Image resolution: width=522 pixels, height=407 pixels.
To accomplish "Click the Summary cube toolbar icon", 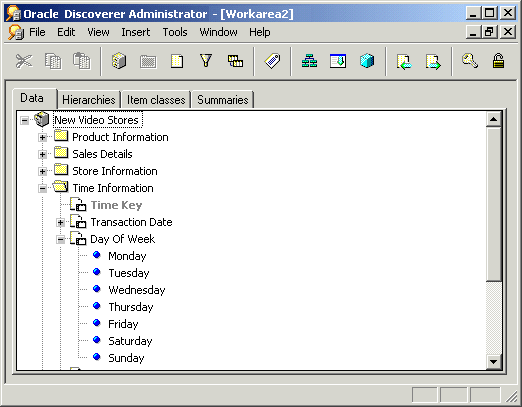I will [367, 61].
